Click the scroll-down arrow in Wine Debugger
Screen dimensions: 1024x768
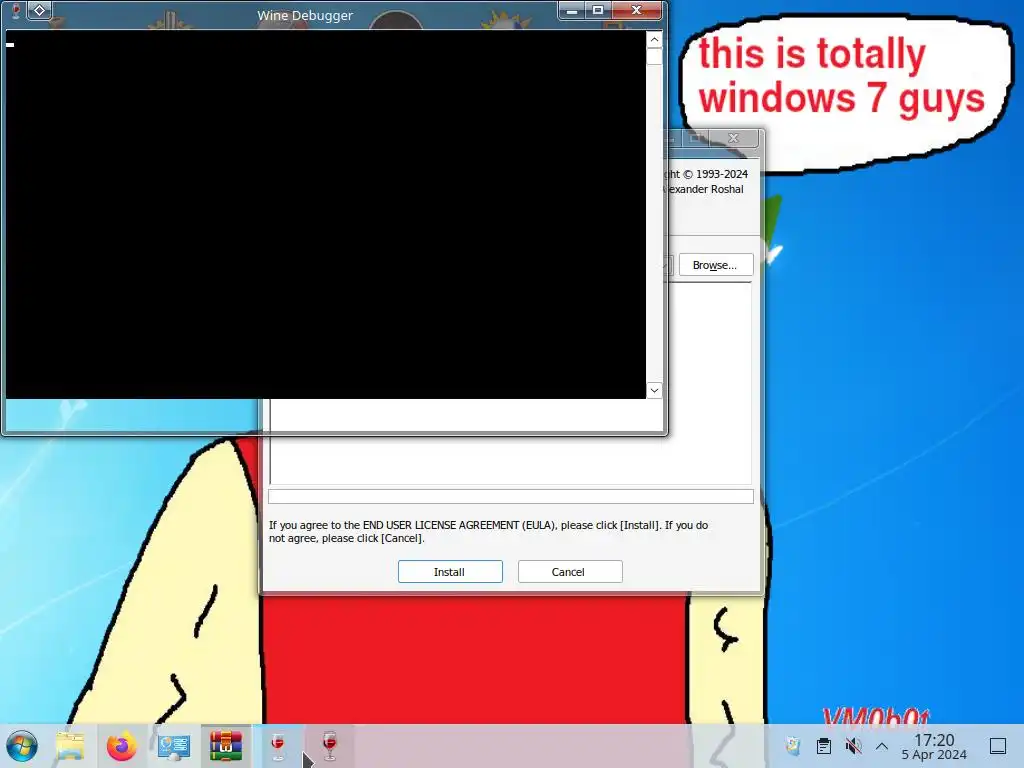click(x=654, y=391)
